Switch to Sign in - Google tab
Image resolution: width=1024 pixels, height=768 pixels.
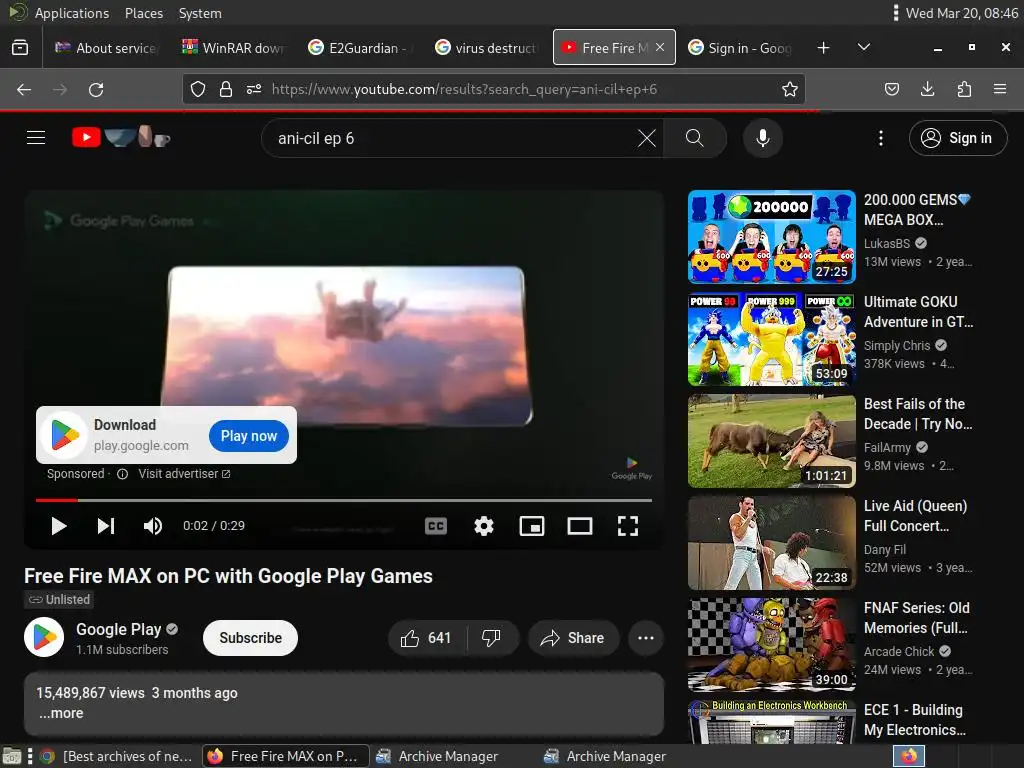click(x=740, y=48)
